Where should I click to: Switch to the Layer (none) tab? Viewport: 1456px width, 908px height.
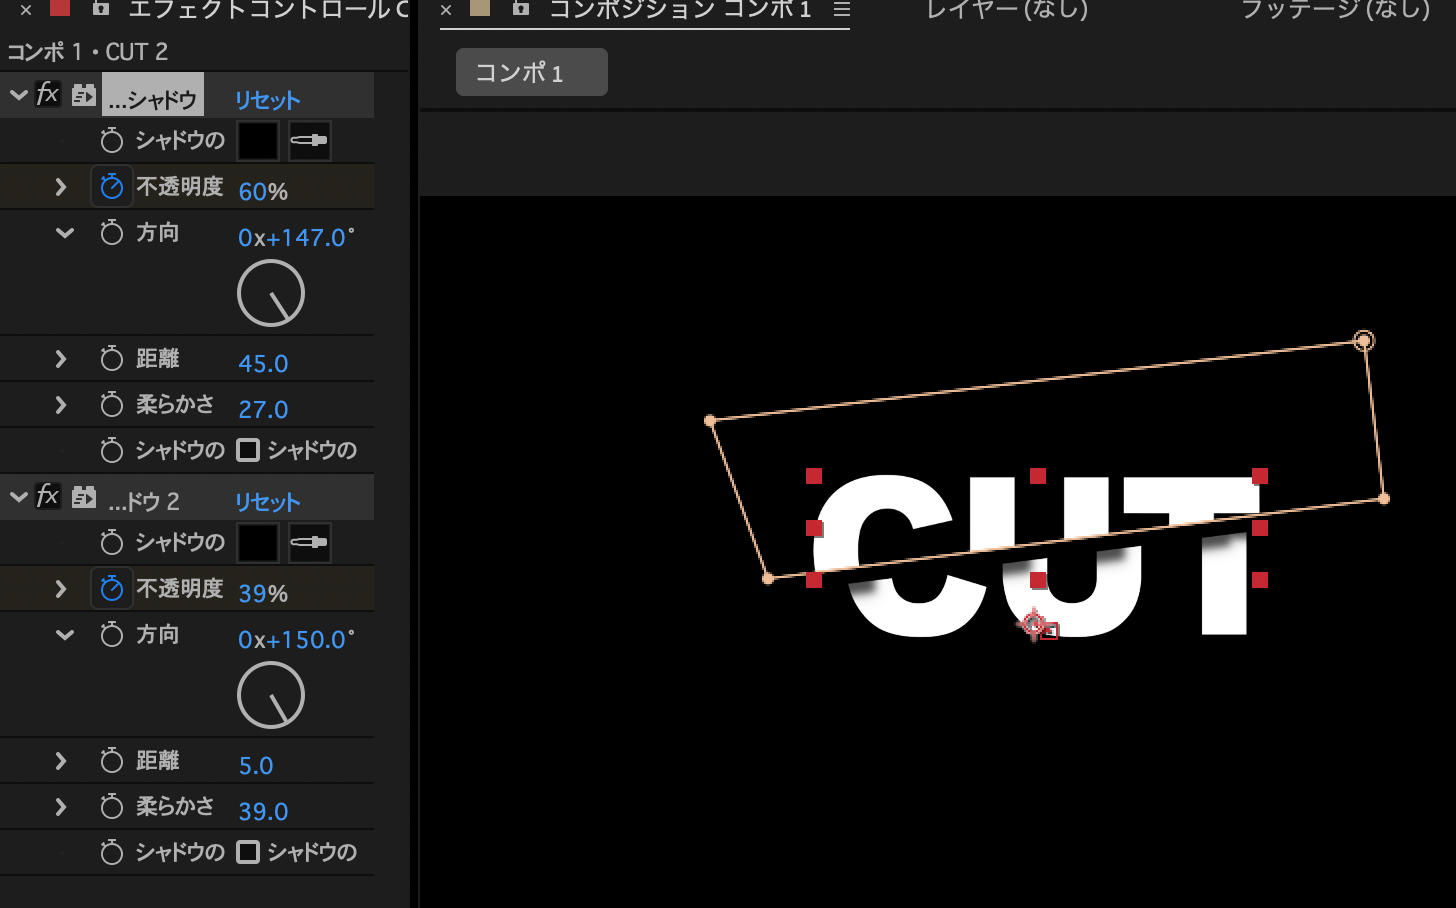(x=1006, y=10)
